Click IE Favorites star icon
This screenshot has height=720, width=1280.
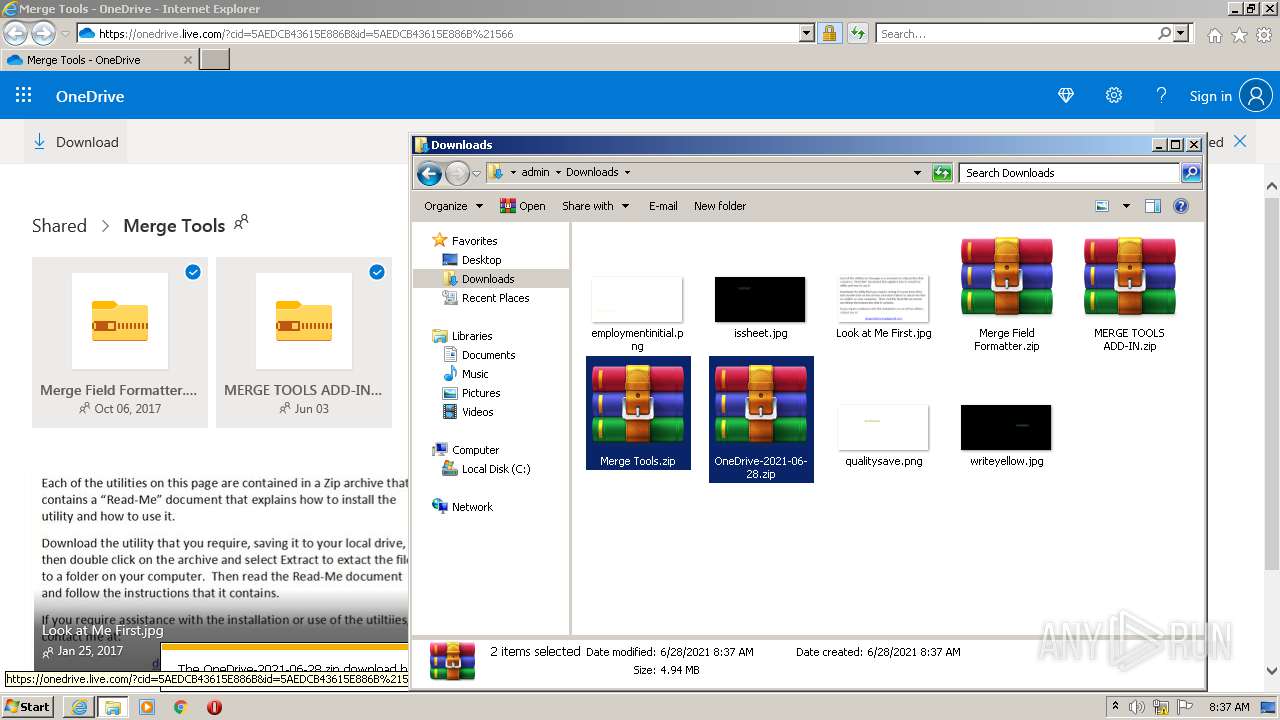(1239, 34)
